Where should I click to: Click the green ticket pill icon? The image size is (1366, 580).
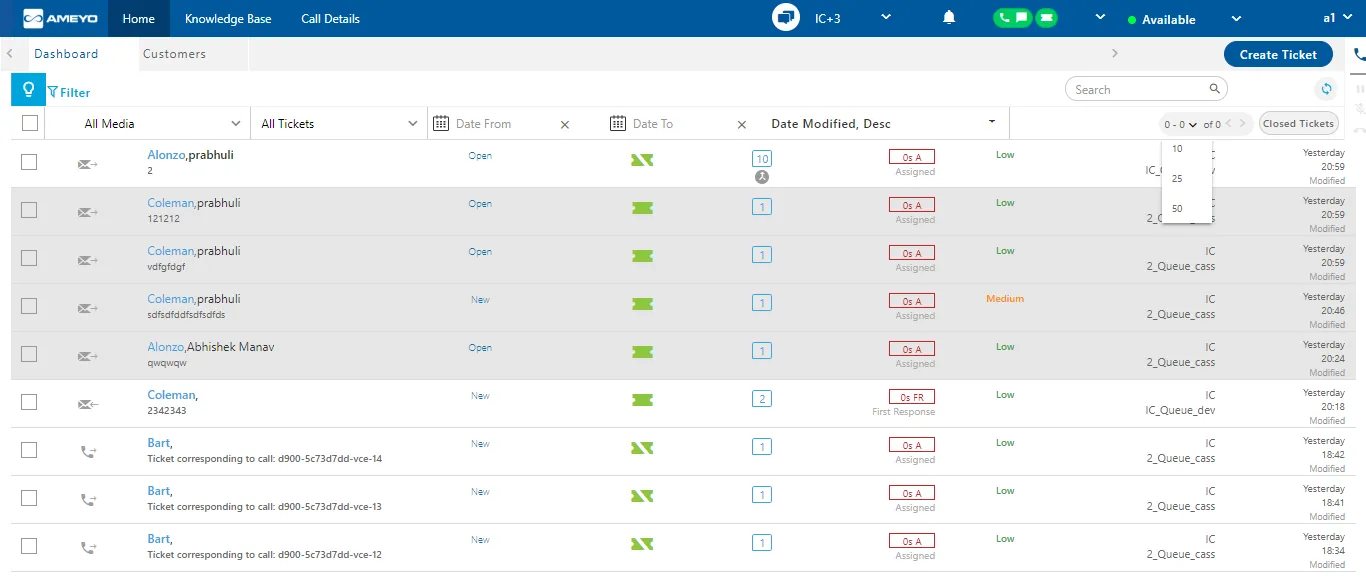(1046, 18)
